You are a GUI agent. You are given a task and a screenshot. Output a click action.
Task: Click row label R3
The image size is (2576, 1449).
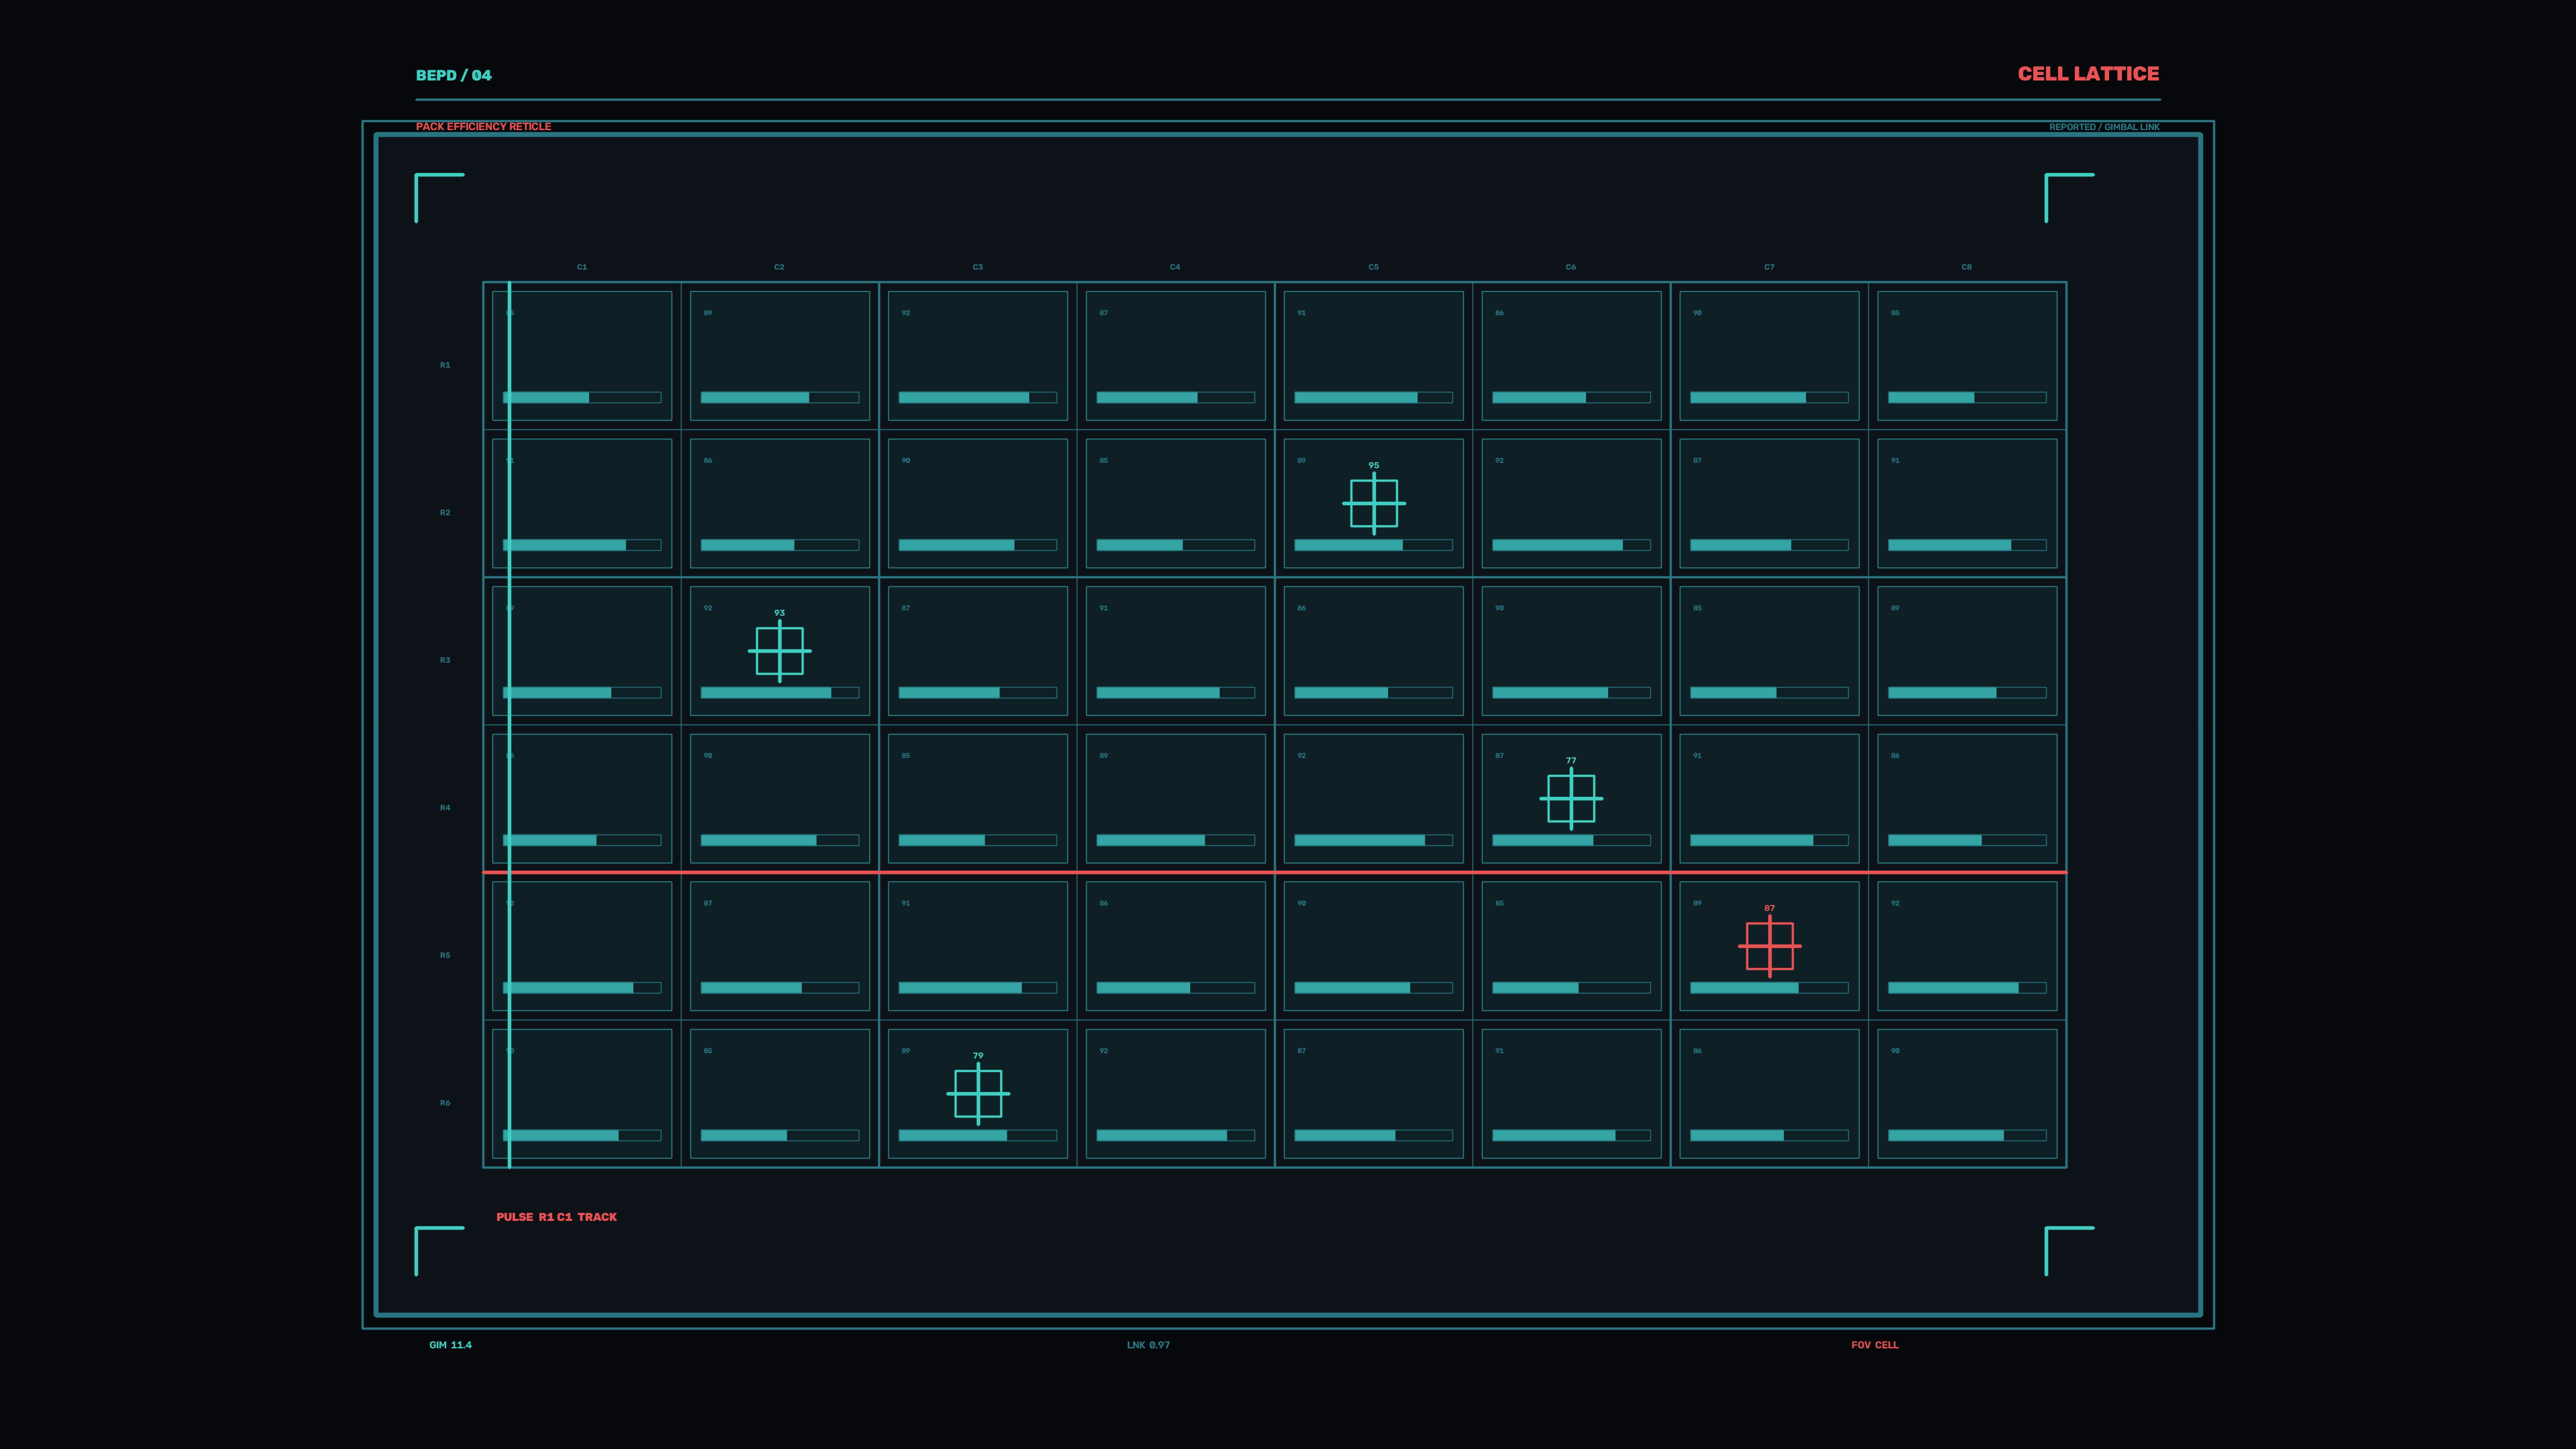point(445,660)
